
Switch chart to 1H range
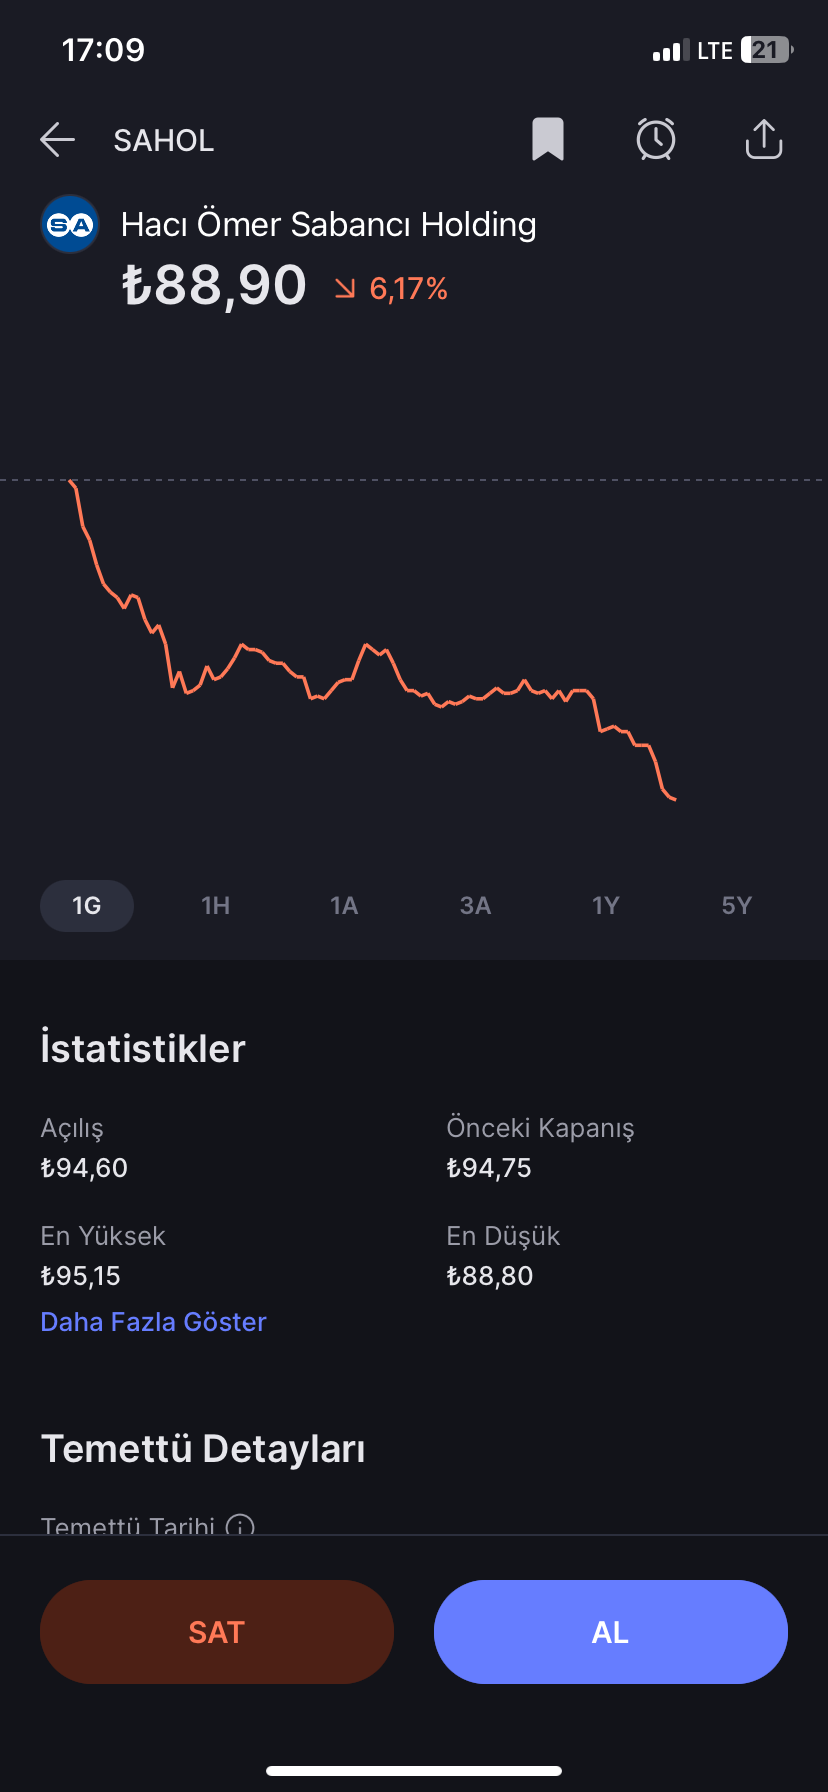tap(216, 906)
